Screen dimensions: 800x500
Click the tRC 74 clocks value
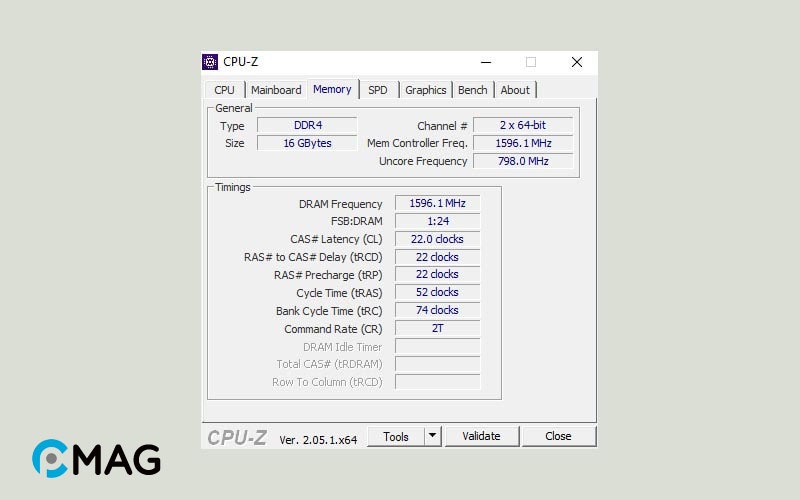pyautogui.click(x=437, y=310)
